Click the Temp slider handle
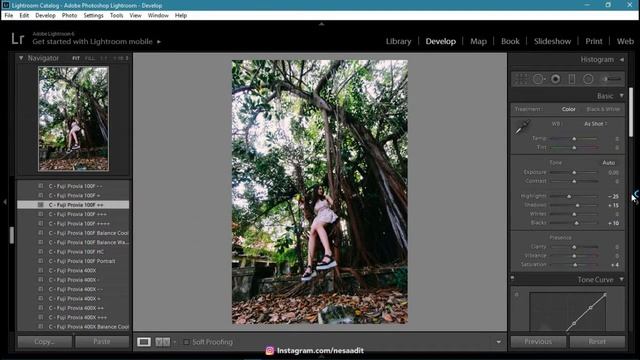The height and width of the screenshot is (360, 640). pyautogui.click(x=574, y=139)
